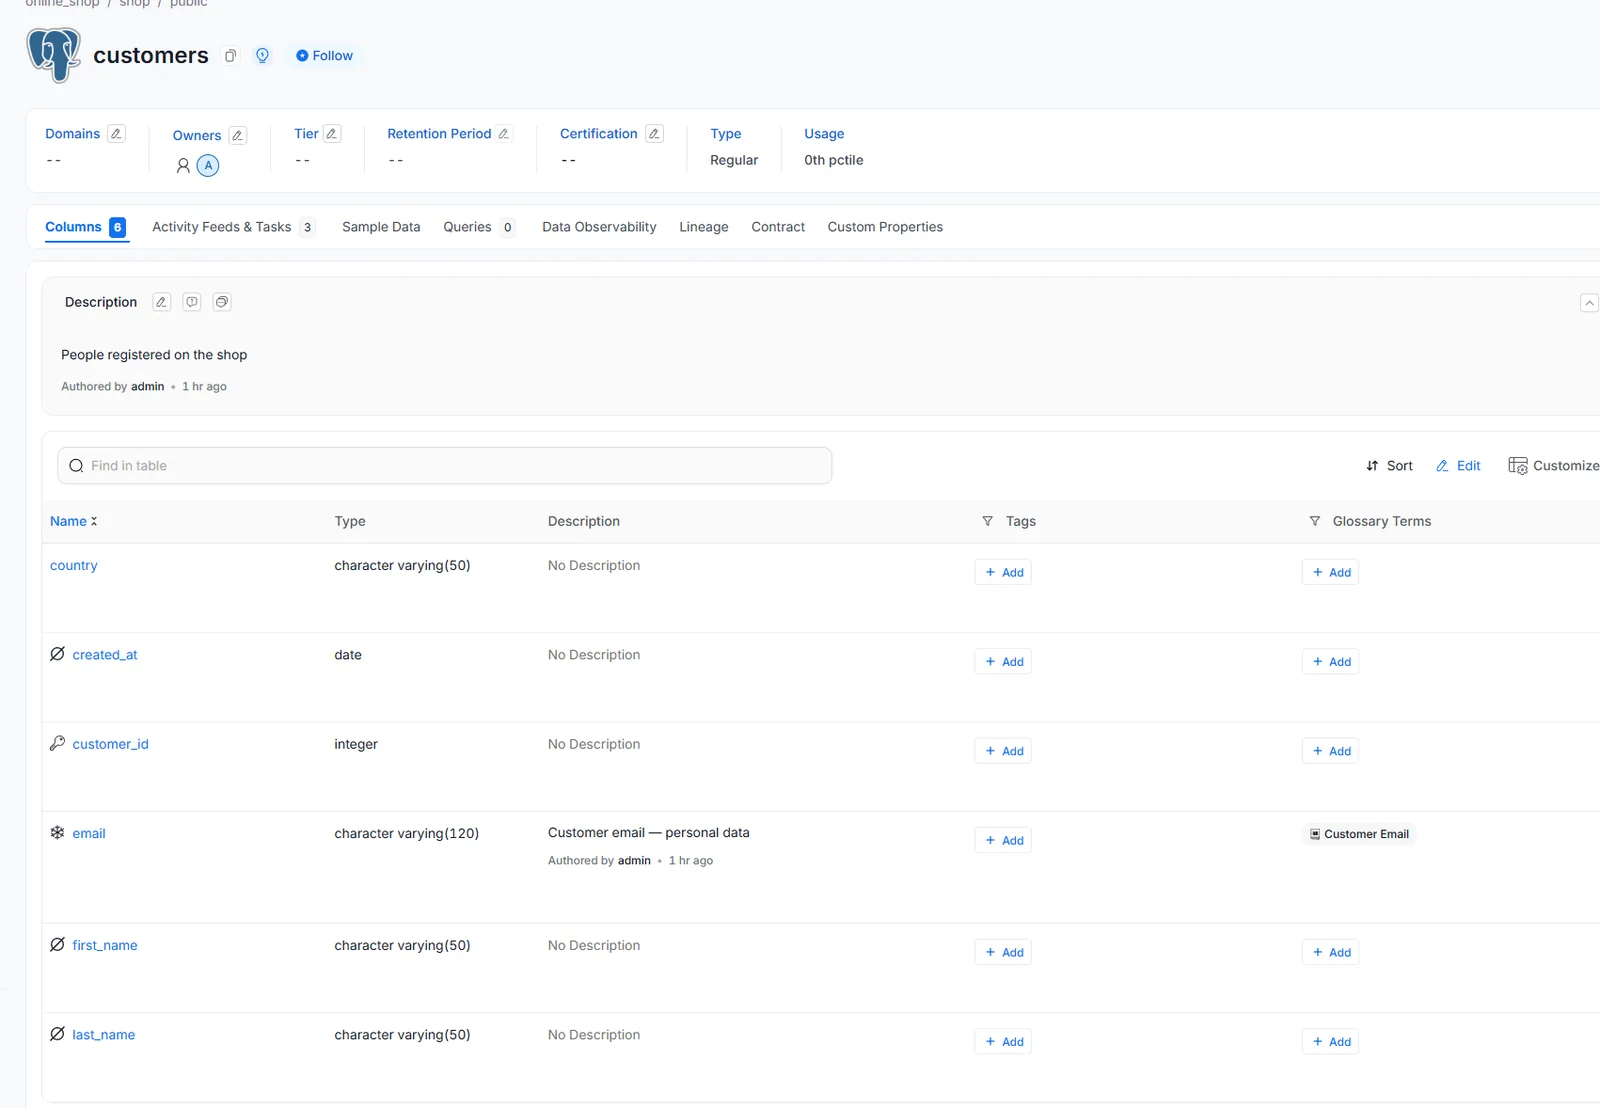The height and width of the screenshot is (1108, 1600).
Task: Open the first_name column link
Action: coord(105,945)
